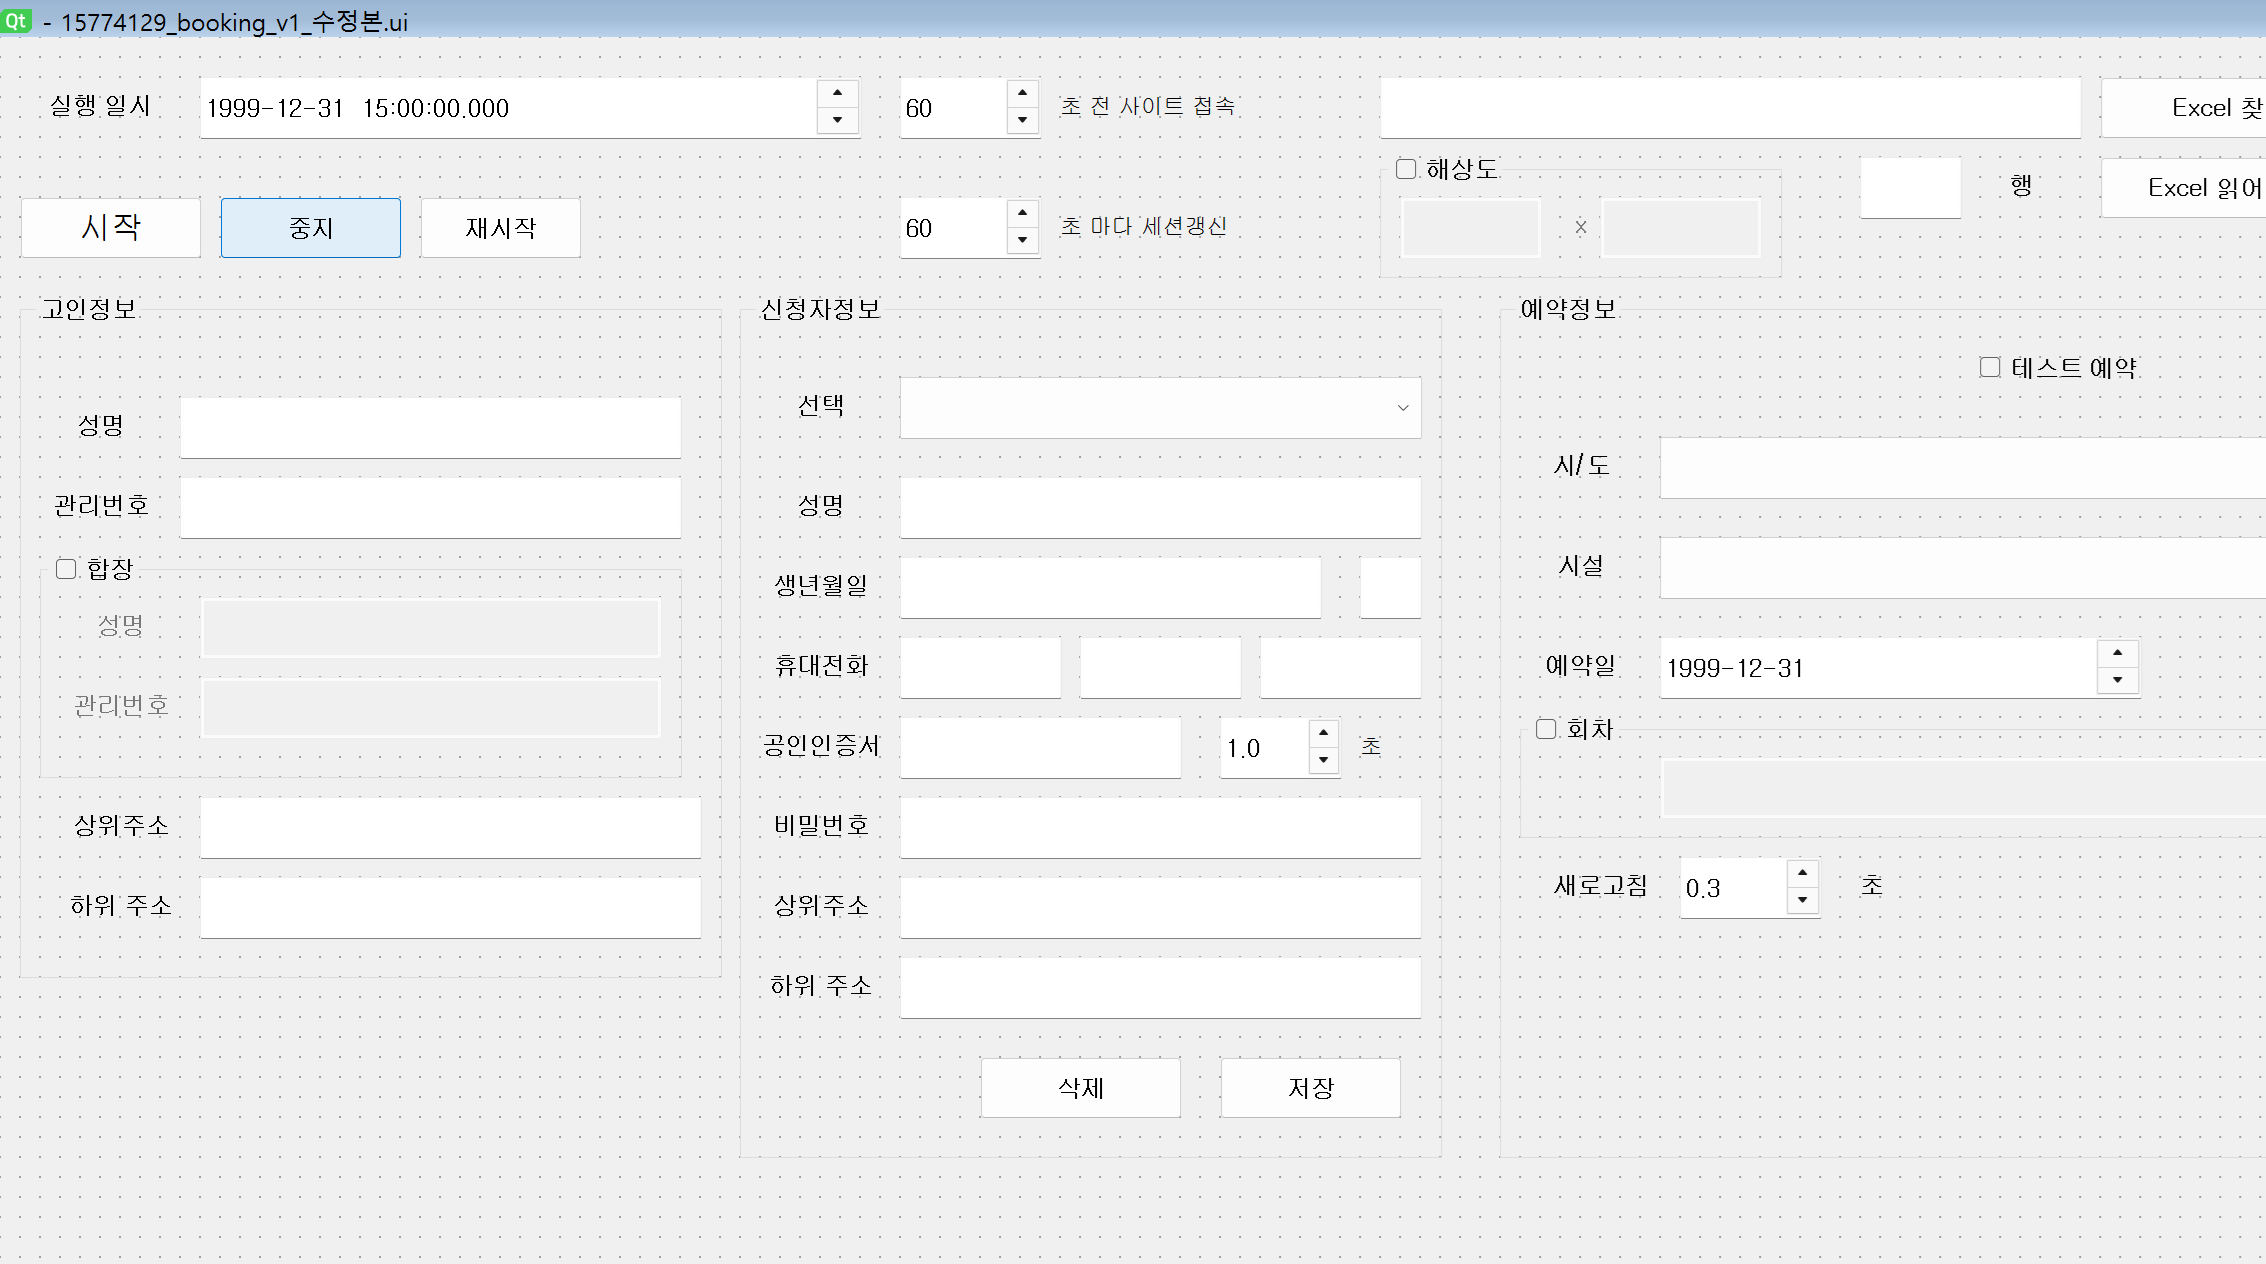2266x1264 pixels.
Task: Decrement the 초 마다 세션갱신 spinner value
Action: click(1022, 240)
